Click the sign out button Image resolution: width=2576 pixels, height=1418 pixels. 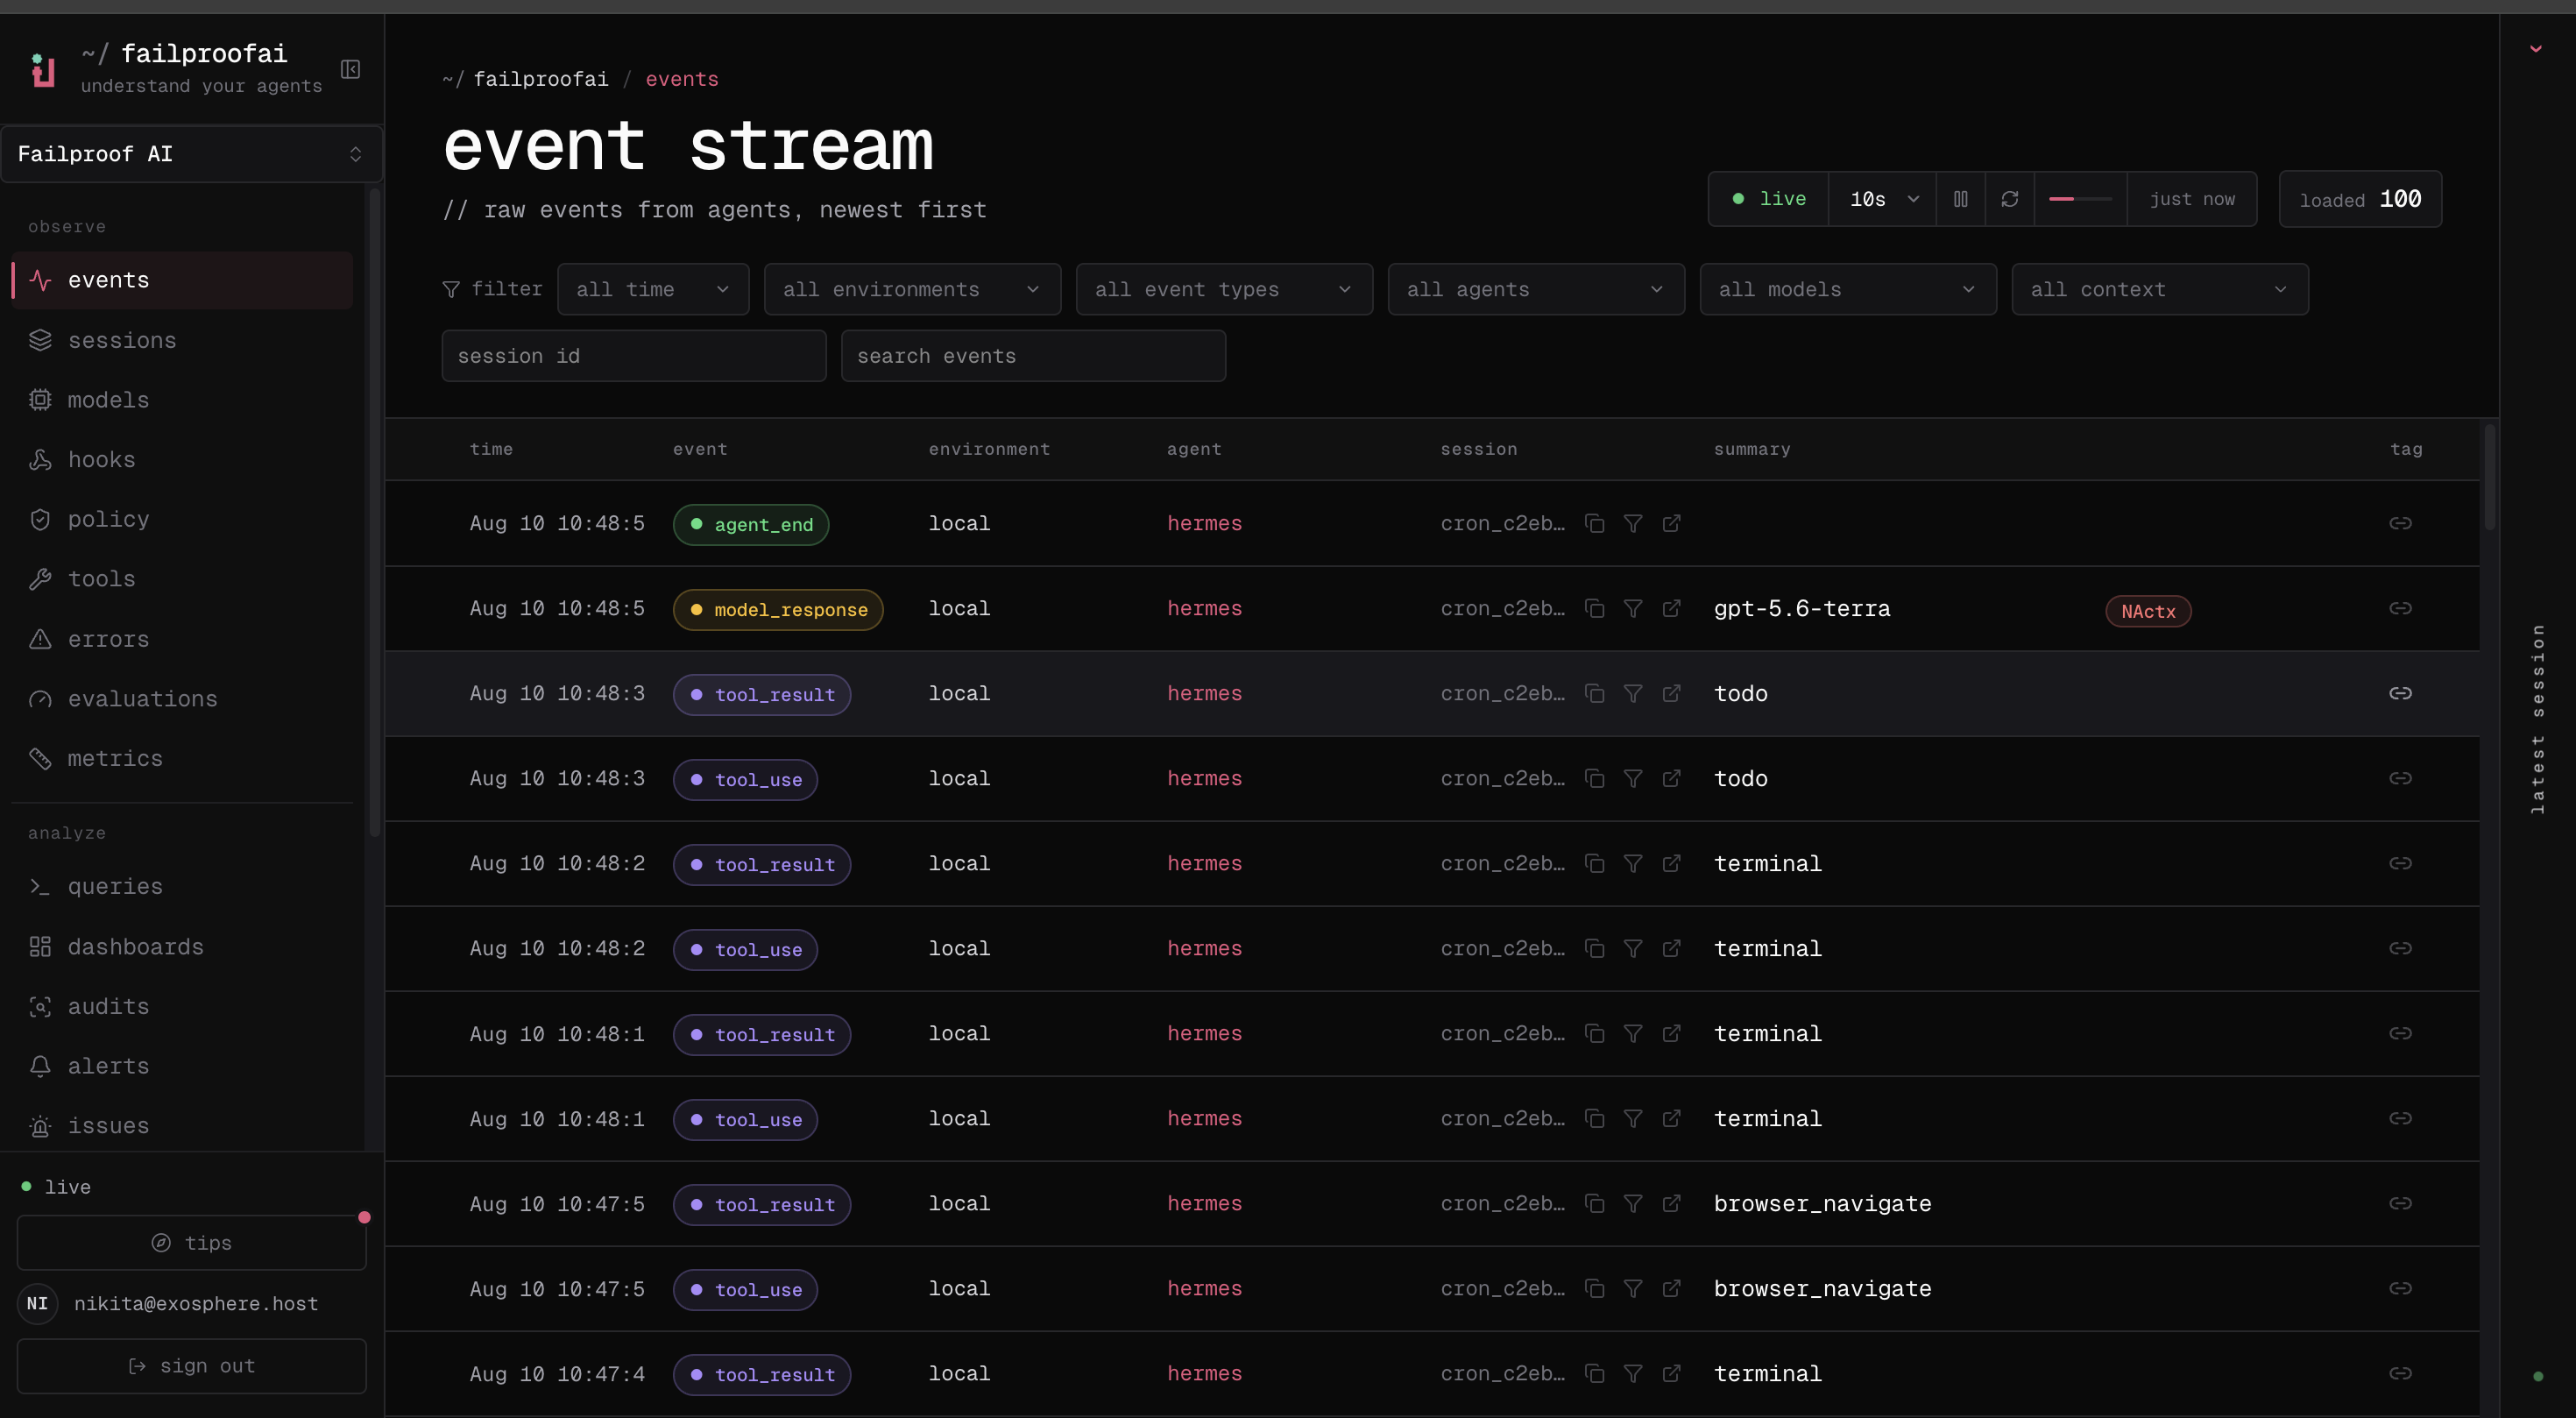point(191,1366)
